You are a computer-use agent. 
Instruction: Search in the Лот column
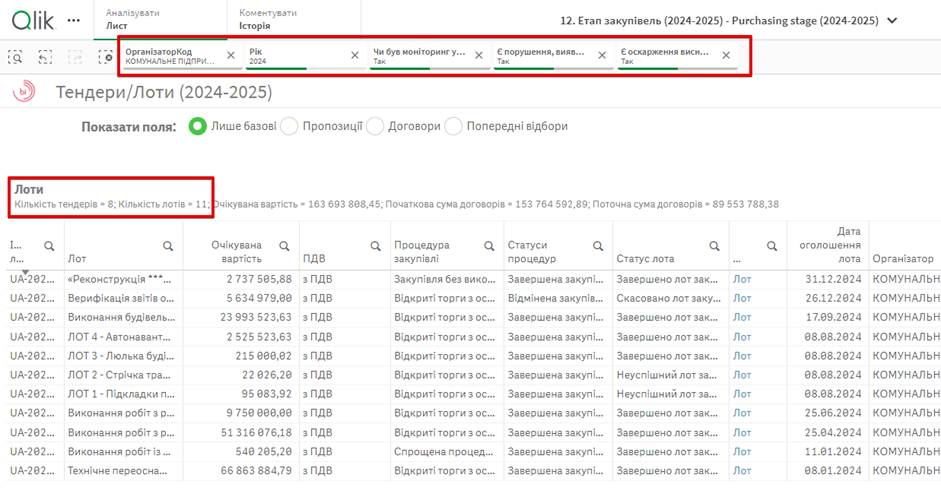point(168,246)
